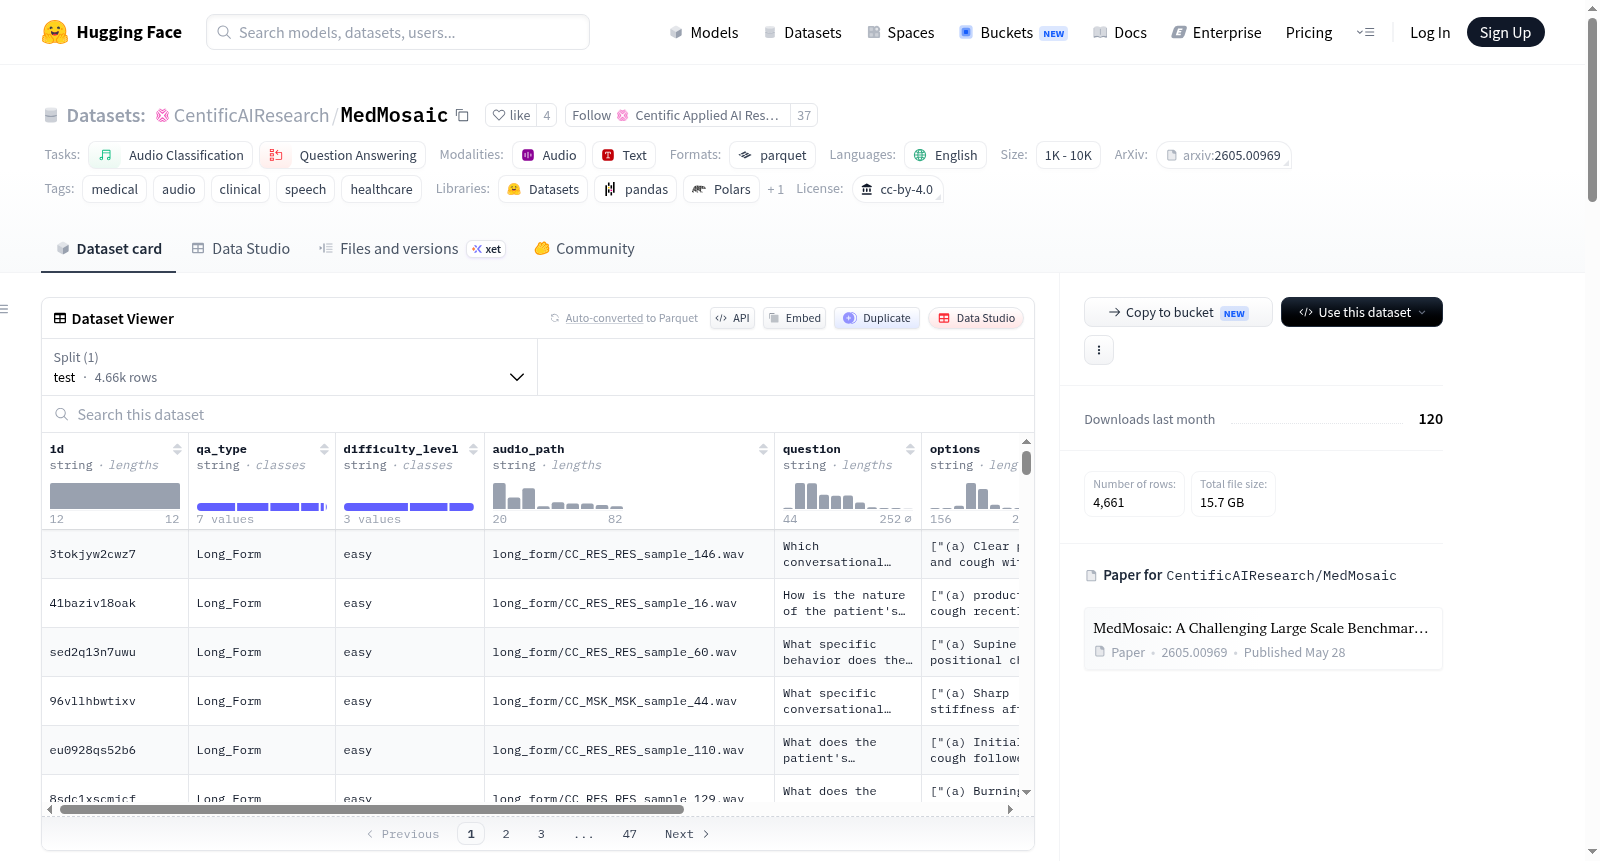Click the table's vertical scrollbar thumb

[1026, 463]
